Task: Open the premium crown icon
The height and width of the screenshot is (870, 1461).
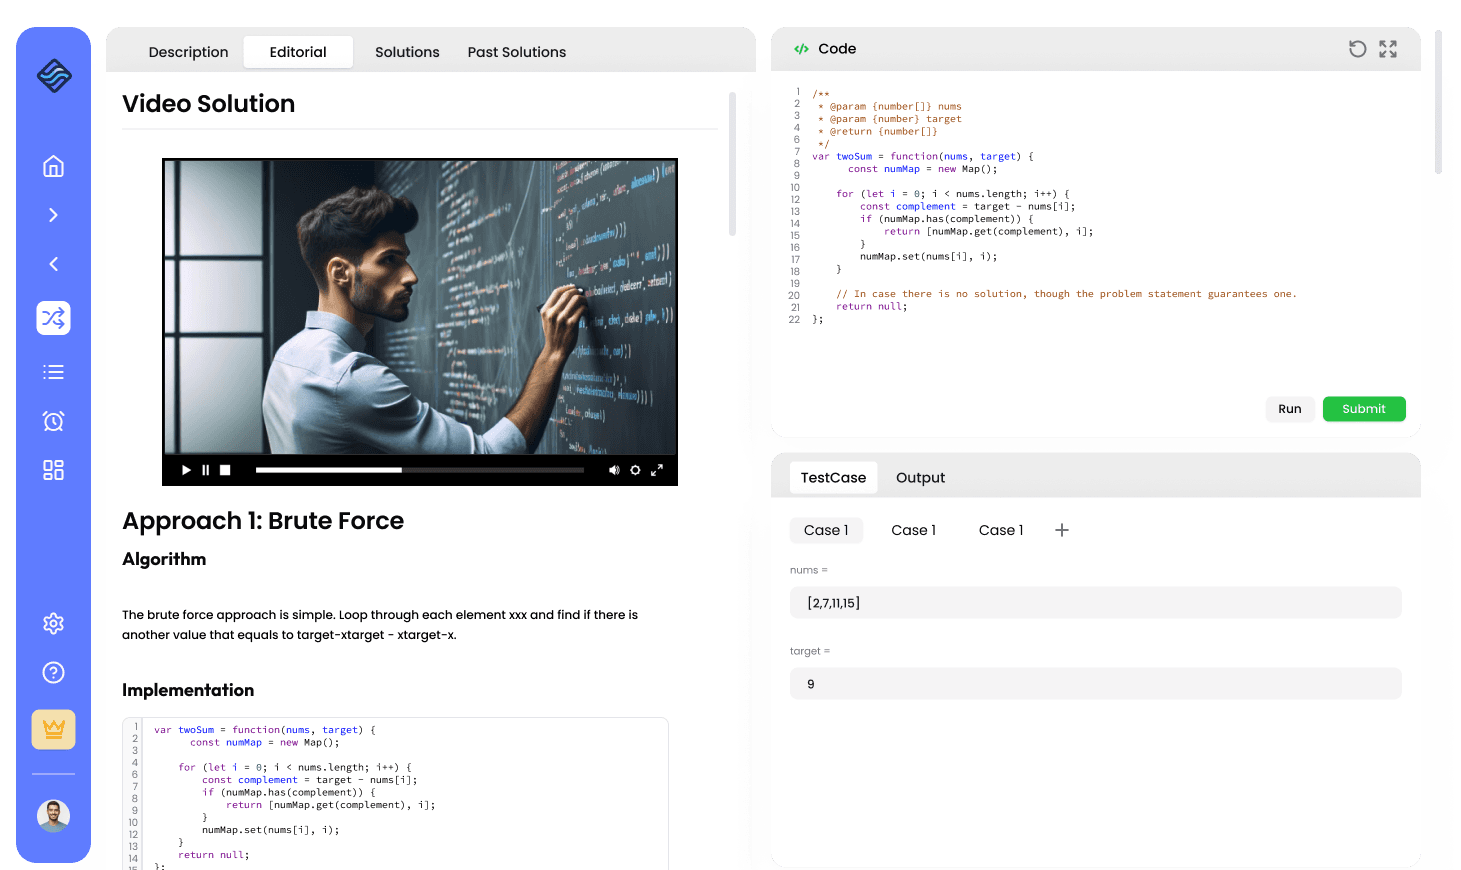Action: (53, 729)
